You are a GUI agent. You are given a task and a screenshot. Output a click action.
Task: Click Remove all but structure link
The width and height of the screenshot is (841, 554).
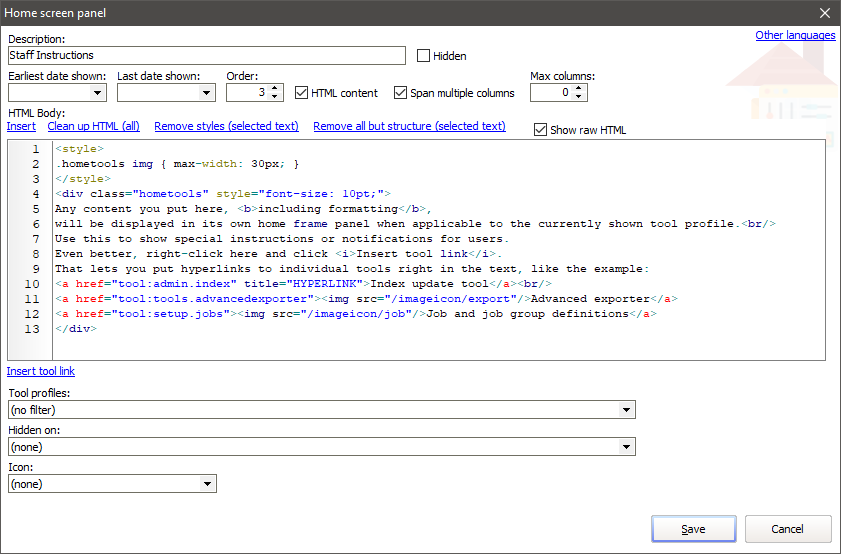(409, 127)
